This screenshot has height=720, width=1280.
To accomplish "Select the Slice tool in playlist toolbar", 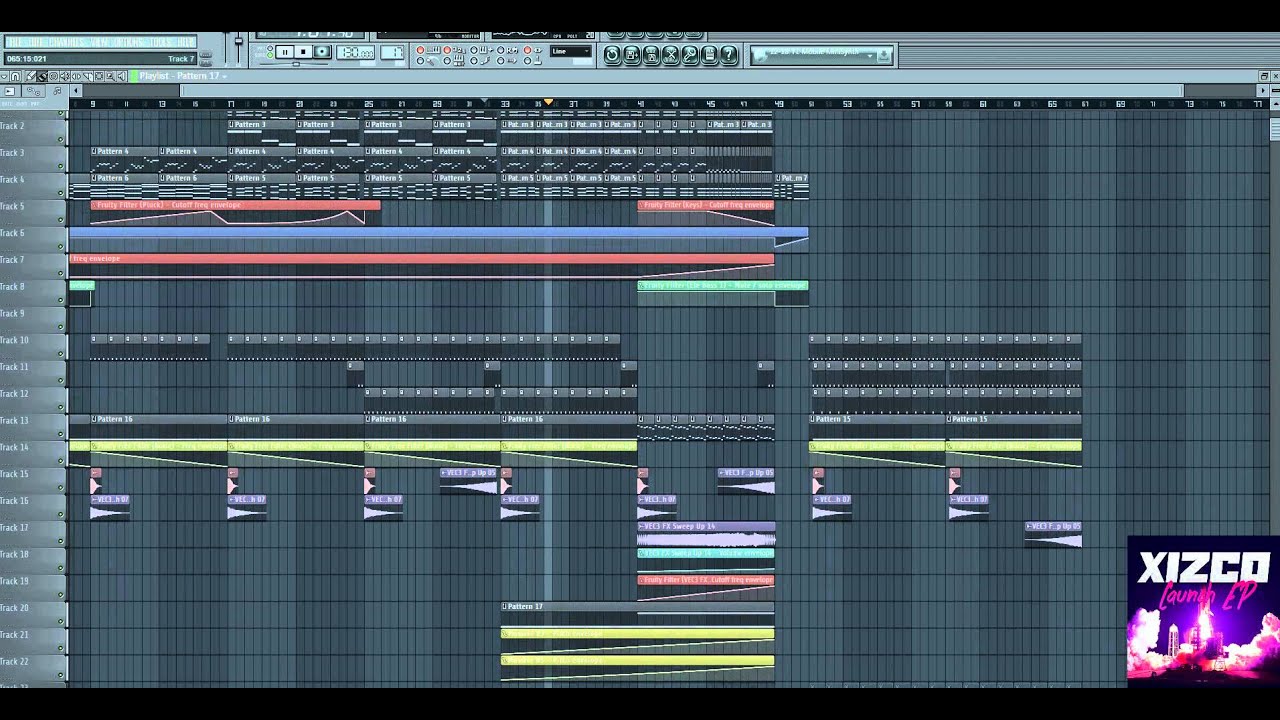I will pos(88,76).
